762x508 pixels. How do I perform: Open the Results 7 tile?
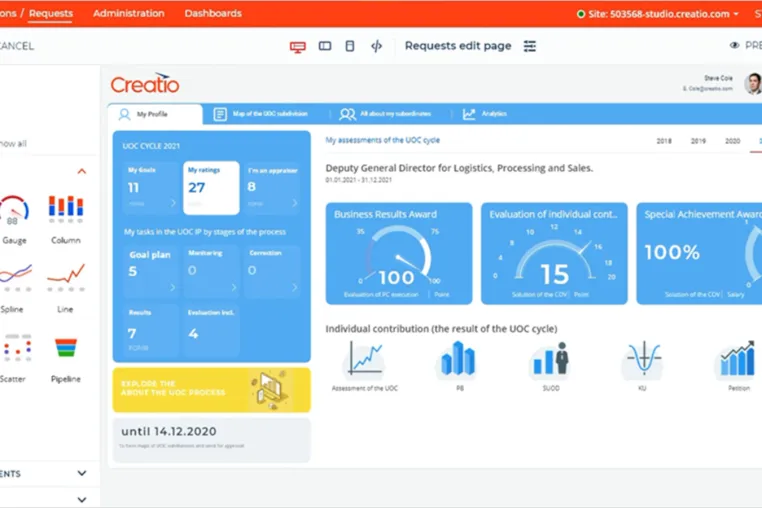pyautogui.click(x=151, y=331)
